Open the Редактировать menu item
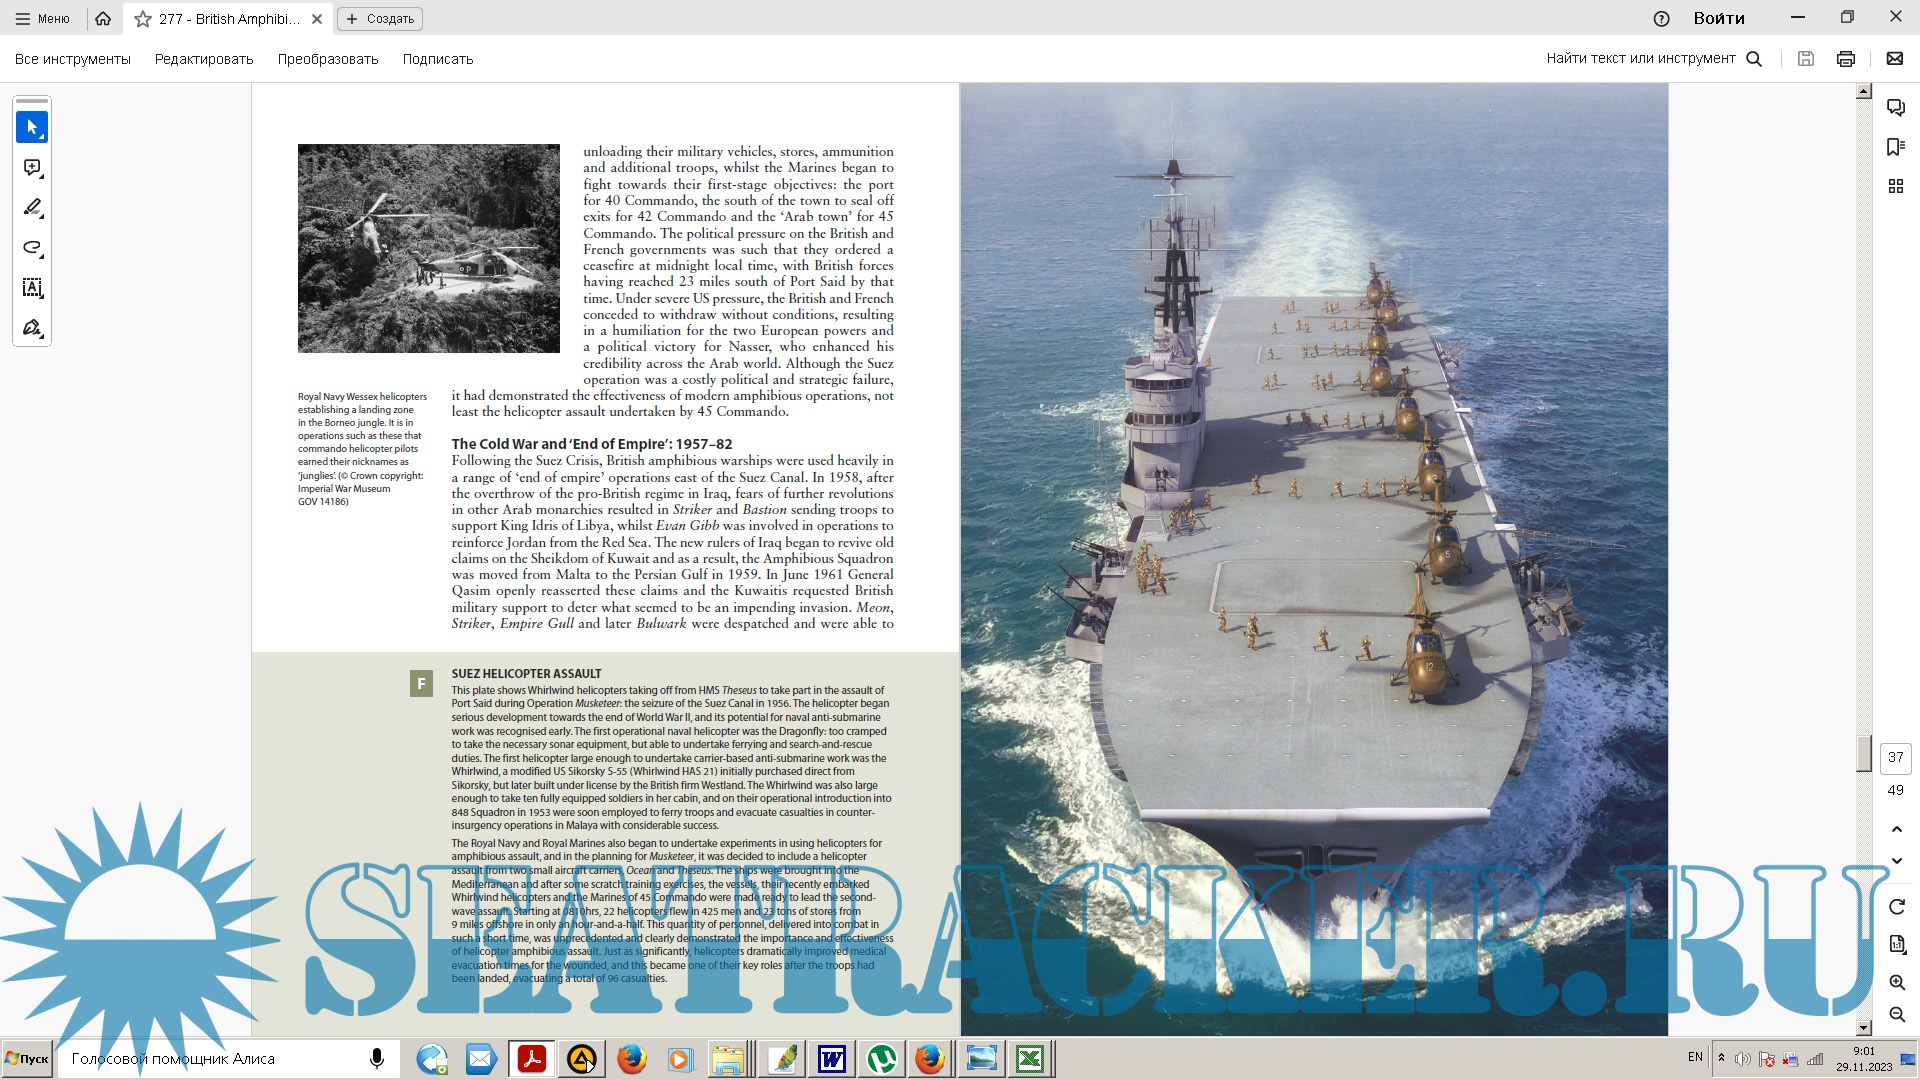The image size is (1920, 1080). coord(204,59)
